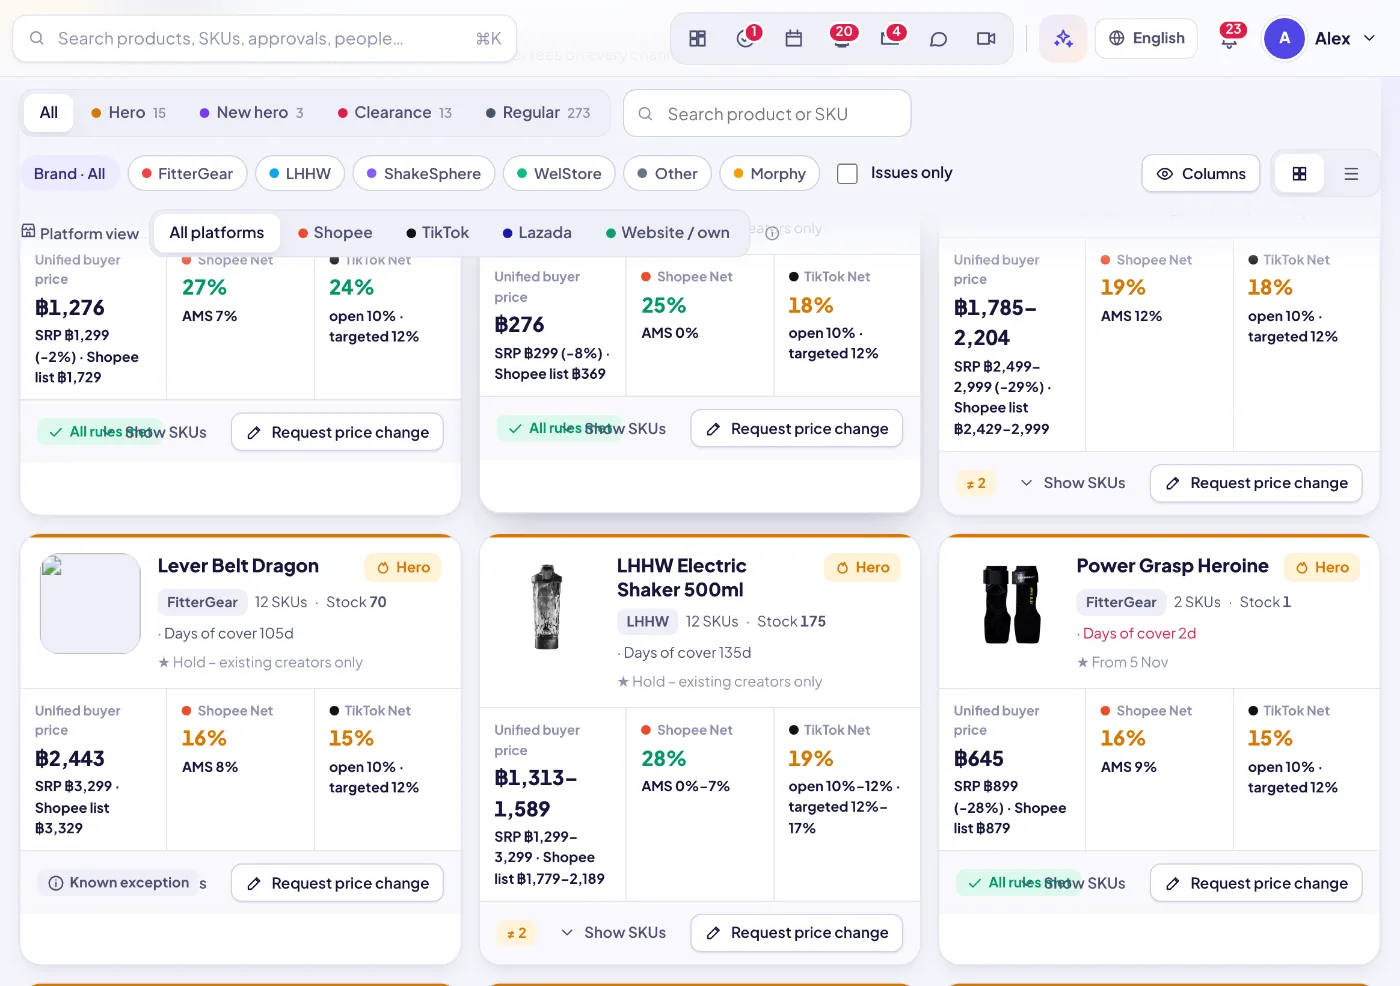The height and width of the screenshot is (986, 1400).
Task: Select the Clearance category tab
Action: pos(394,113)
